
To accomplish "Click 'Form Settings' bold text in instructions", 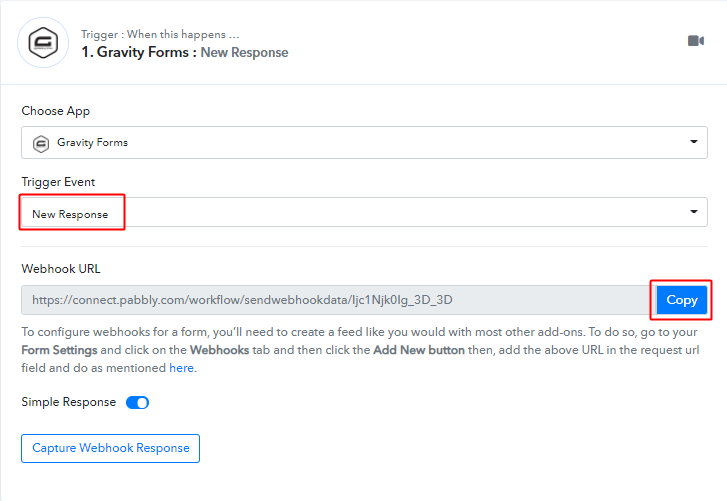I will coord(59,350).
